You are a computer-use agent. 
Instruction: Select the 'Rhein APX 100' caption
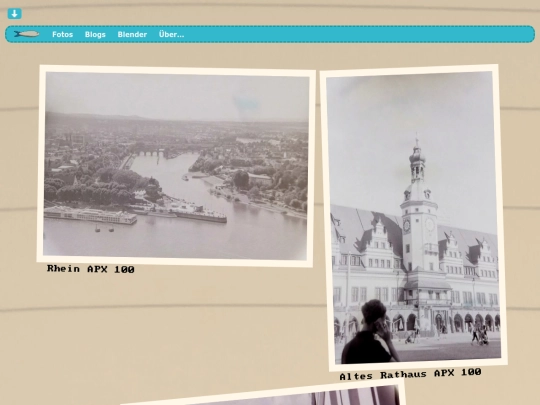tap(91, 269)
